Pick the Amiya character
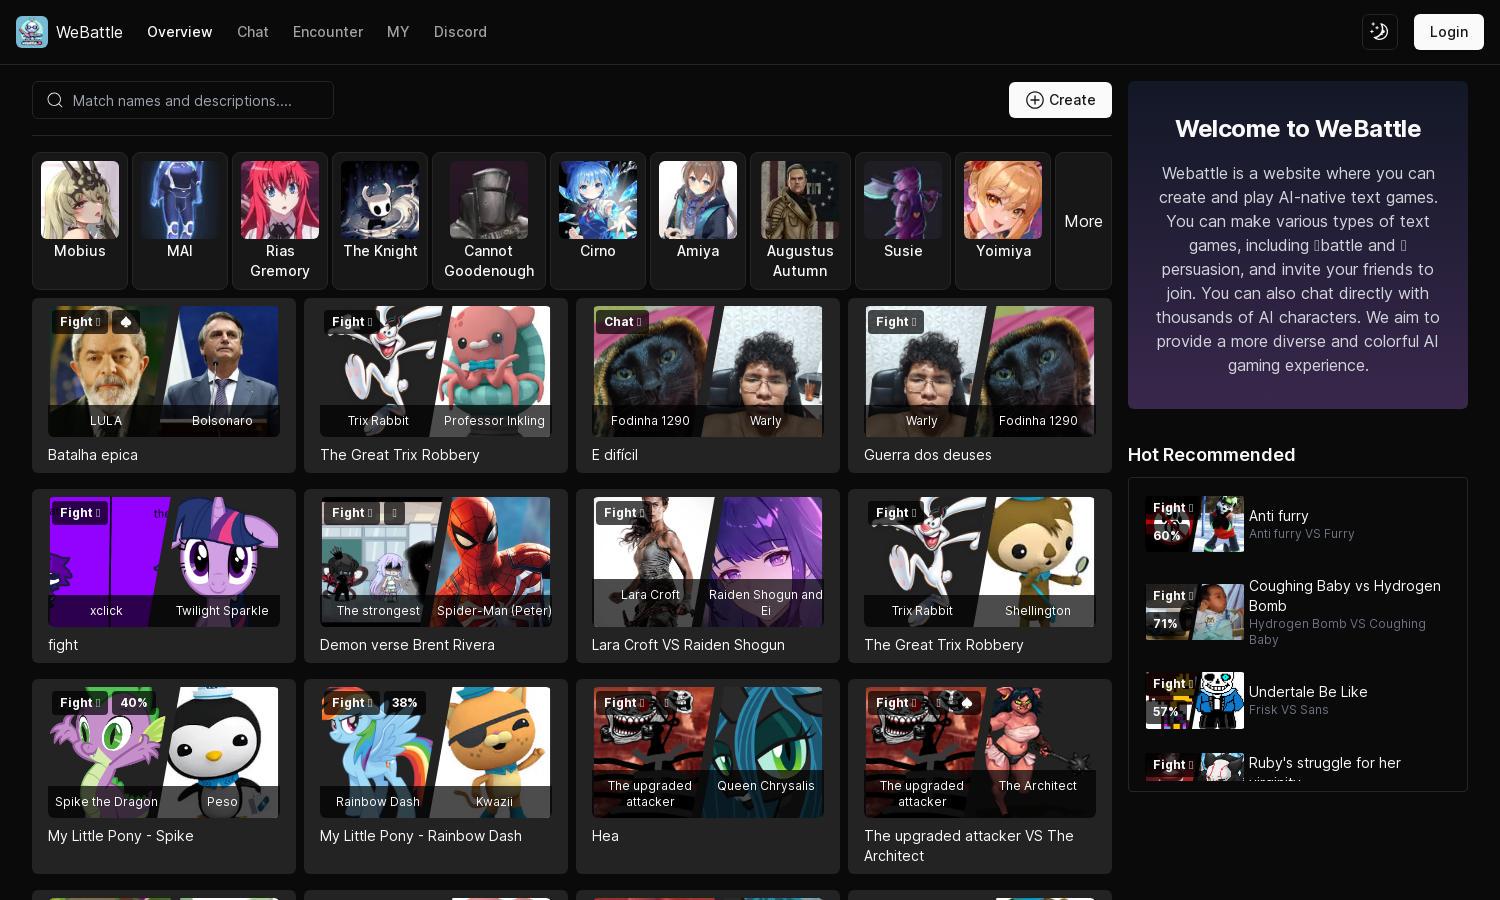The image size is (1500, 900). [x=698, y=221]
